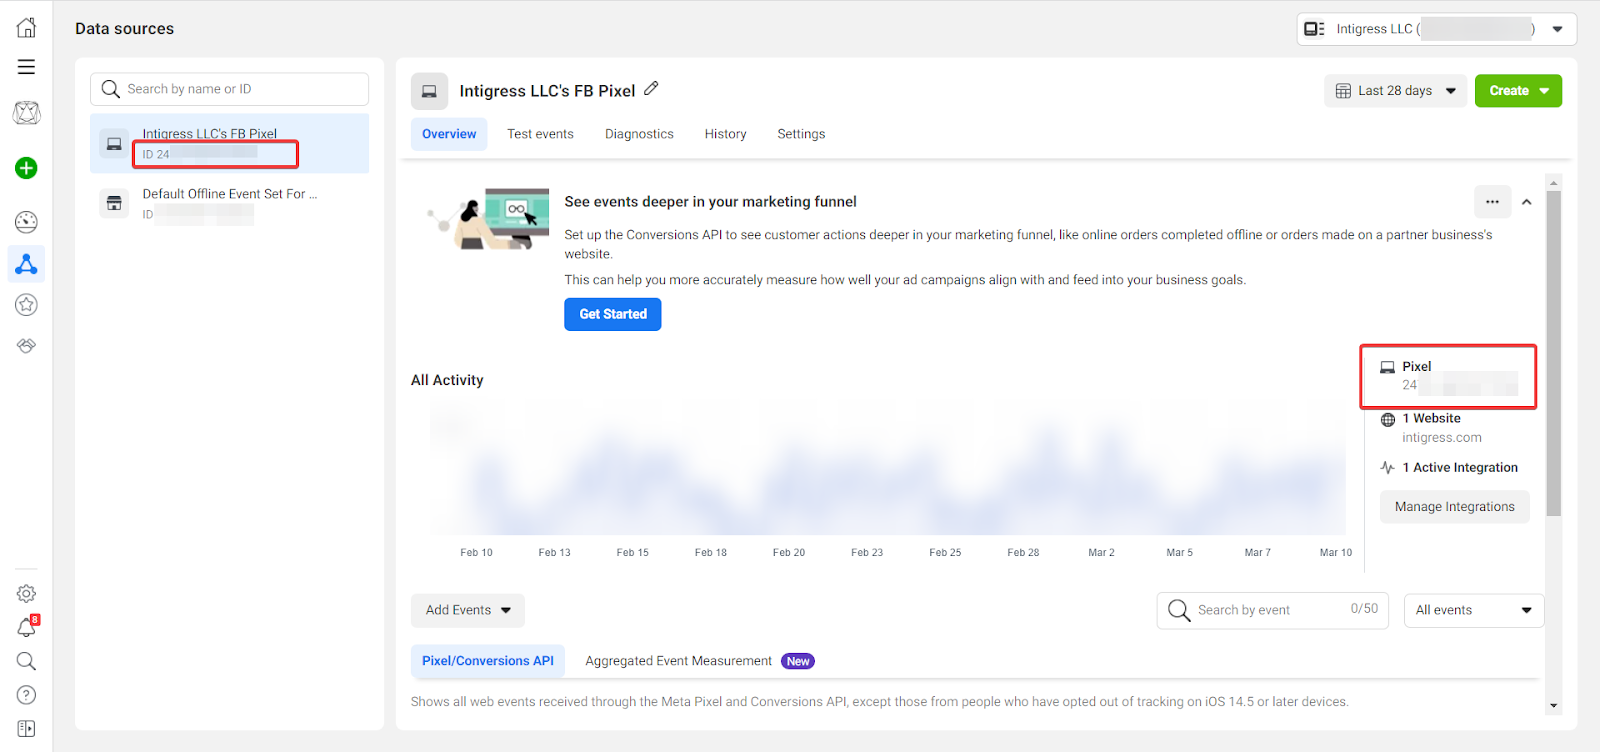This screenshot has height=752, width=1600.
Task: Click the Data sources page title
Action: pos(124,29)
